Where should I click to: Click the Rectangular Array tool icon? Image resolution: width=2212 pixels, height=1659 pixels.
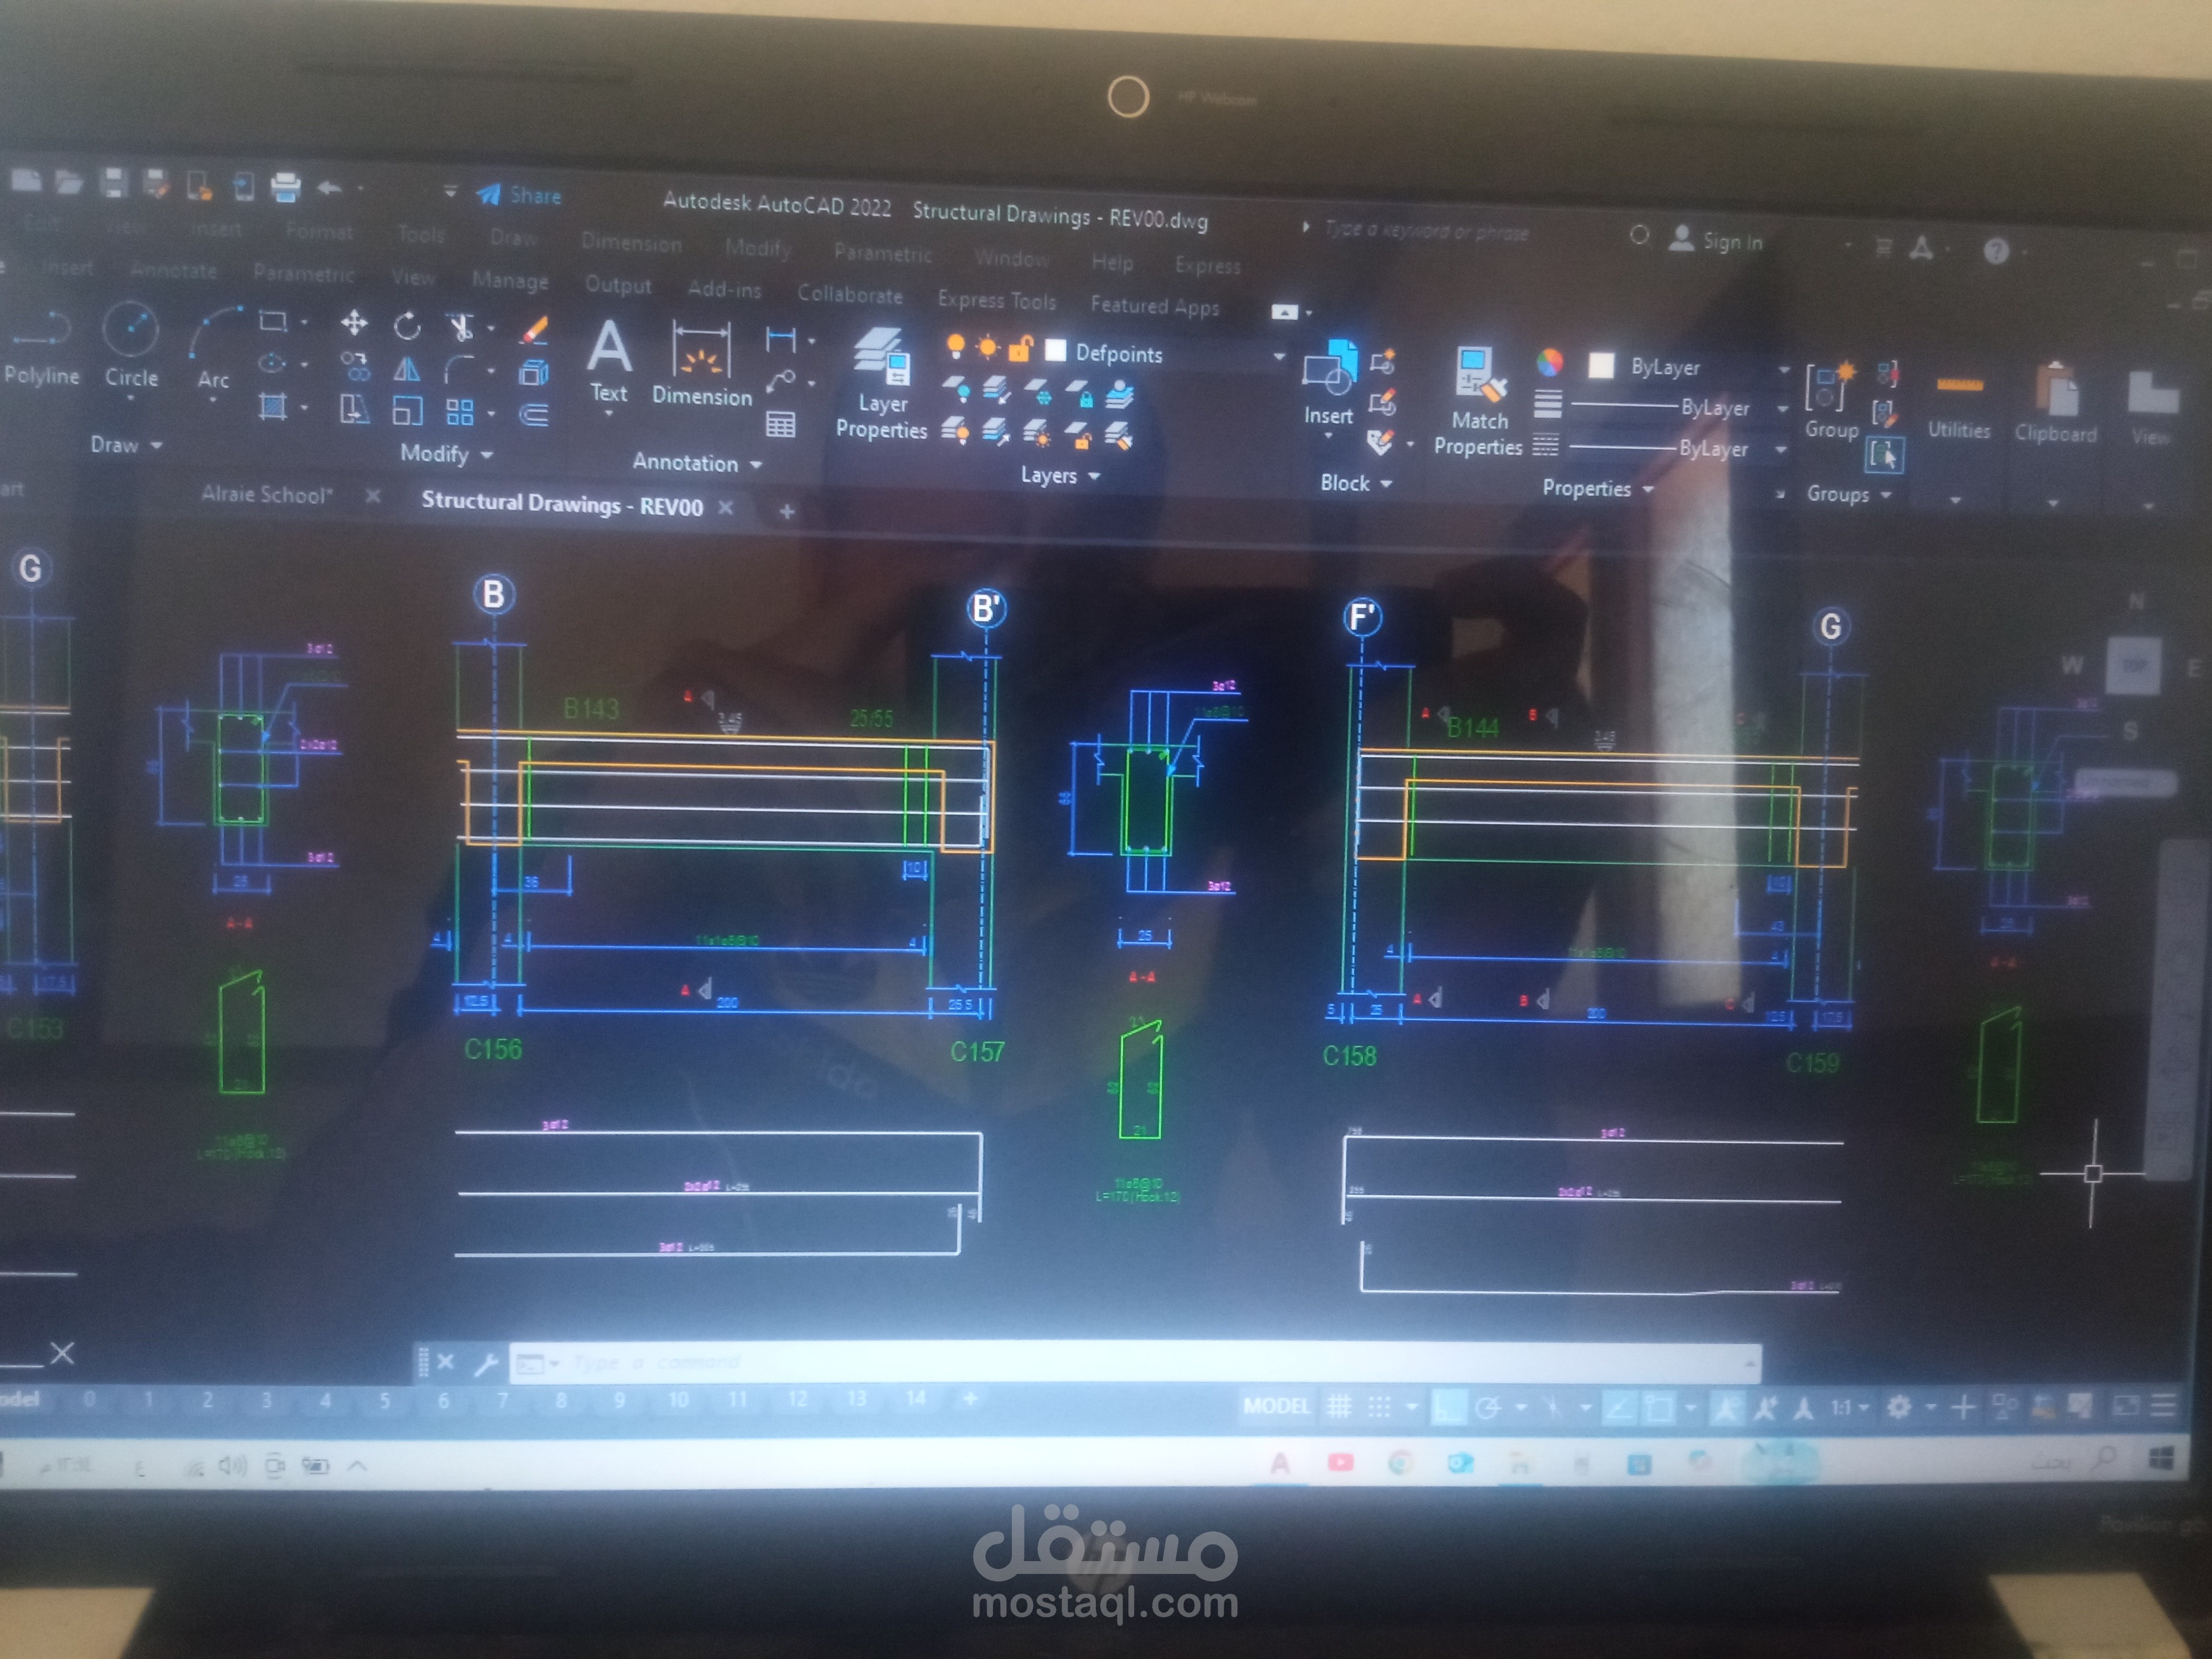pyautogui.click(x=459, y=412)
